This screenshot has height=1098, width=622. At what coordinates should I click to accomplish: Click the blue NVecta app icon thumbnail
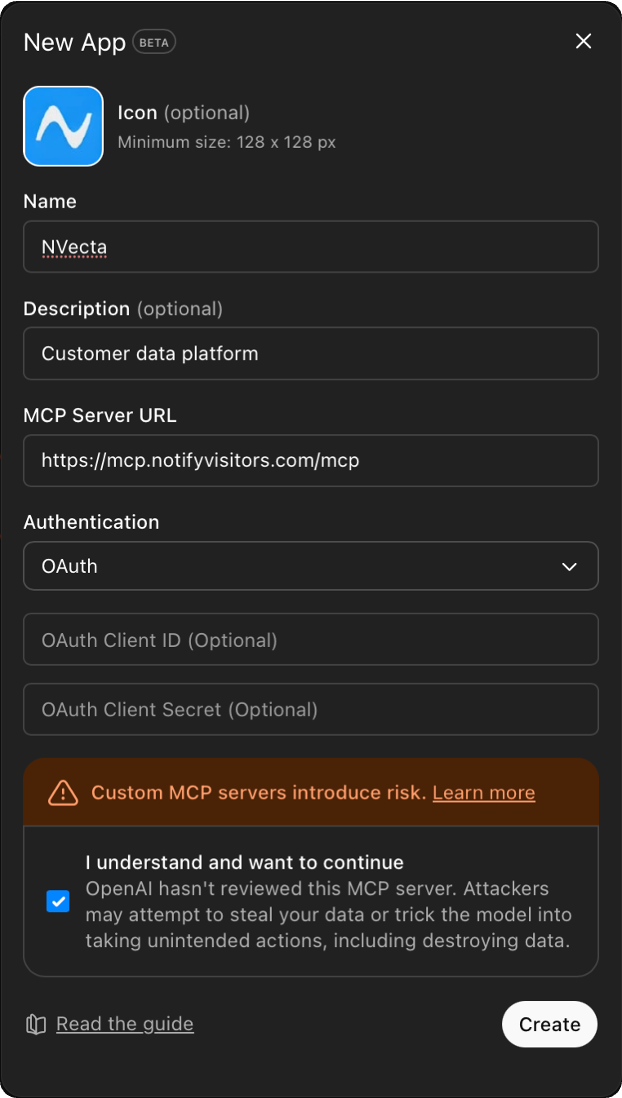pos(63,126)
